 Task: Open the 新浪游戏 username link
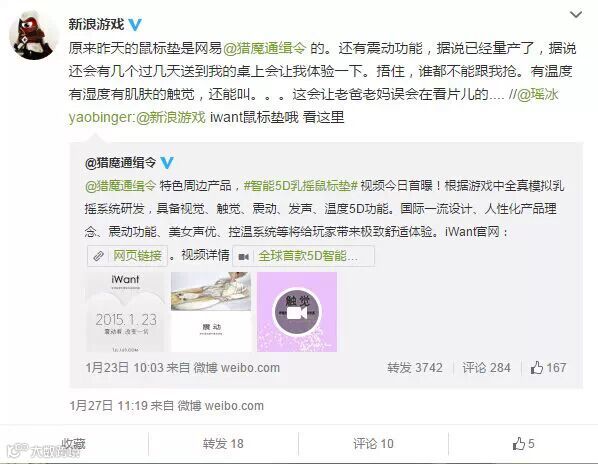[96, 24]
